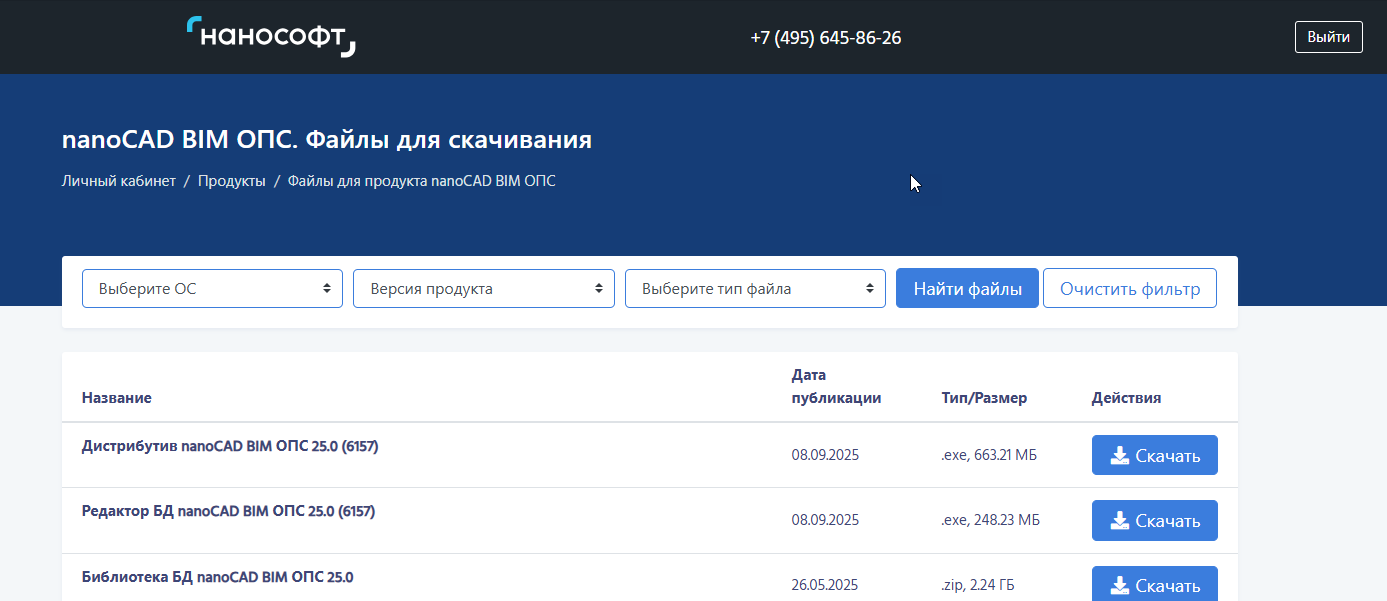Viewport: 1387px width, 601px height.
Task: Open the Выберите тип файла dropdown
Action: point(755,289)
